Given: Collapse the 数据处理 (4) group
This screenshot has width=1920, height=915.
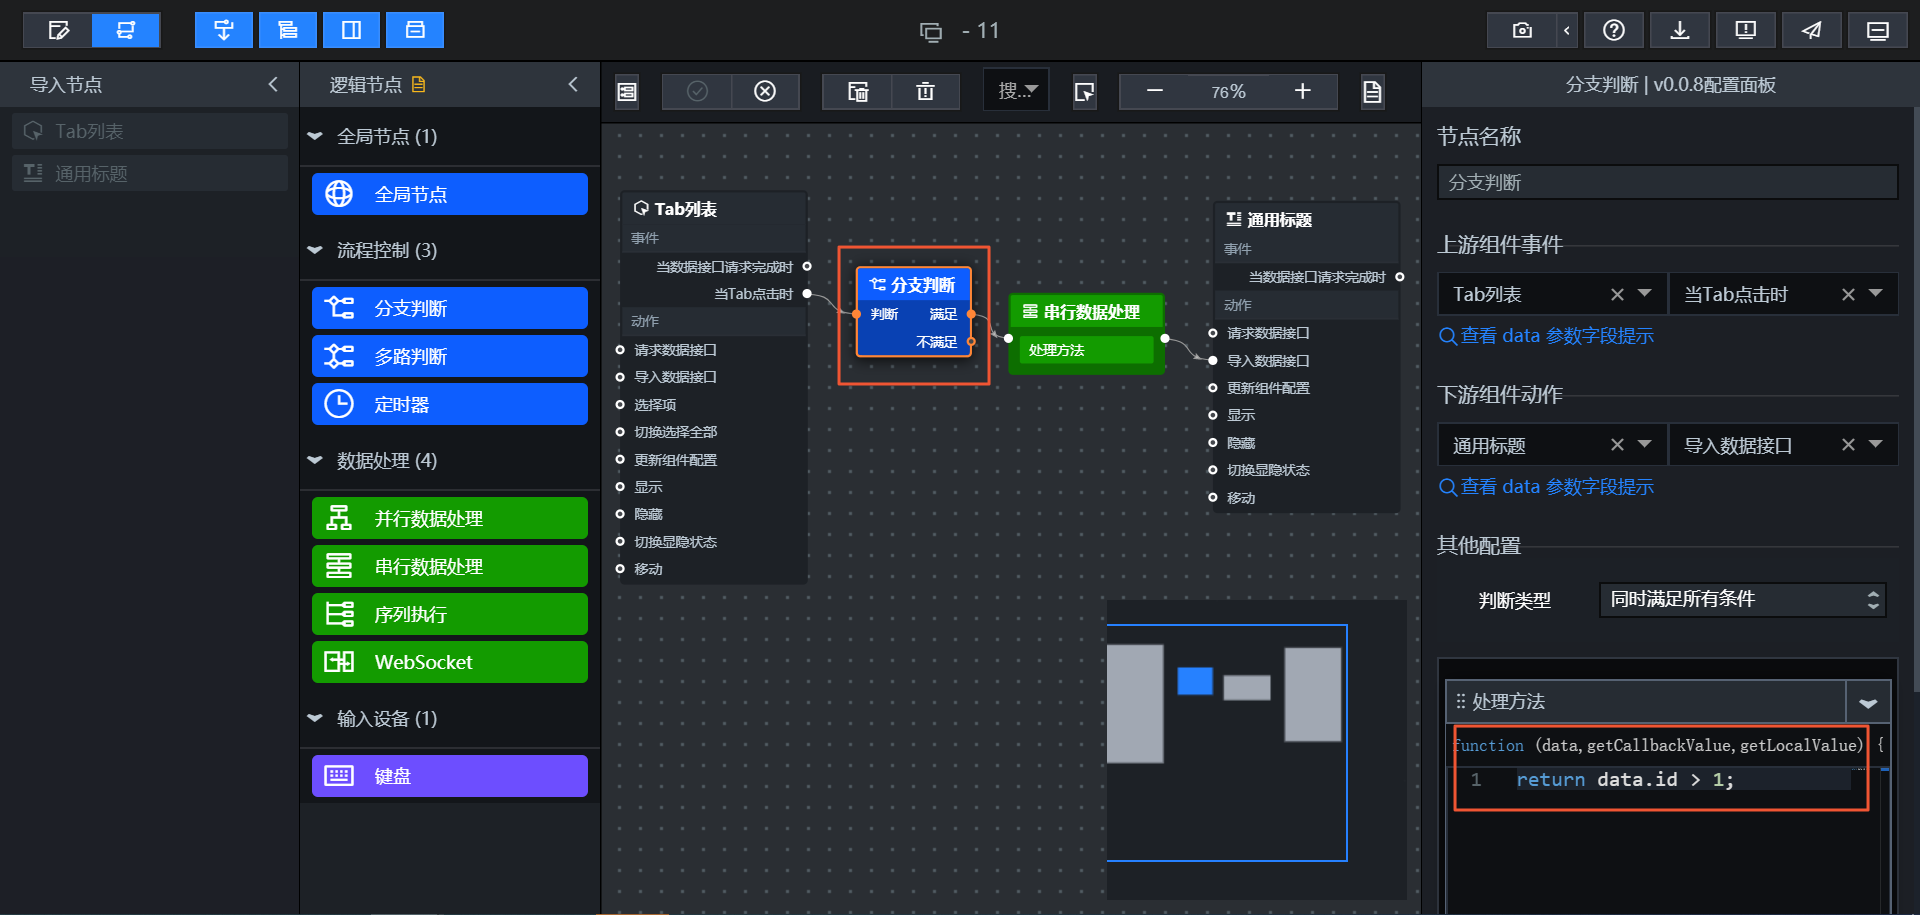Looking at the screenshot, I should coord(315,460).
